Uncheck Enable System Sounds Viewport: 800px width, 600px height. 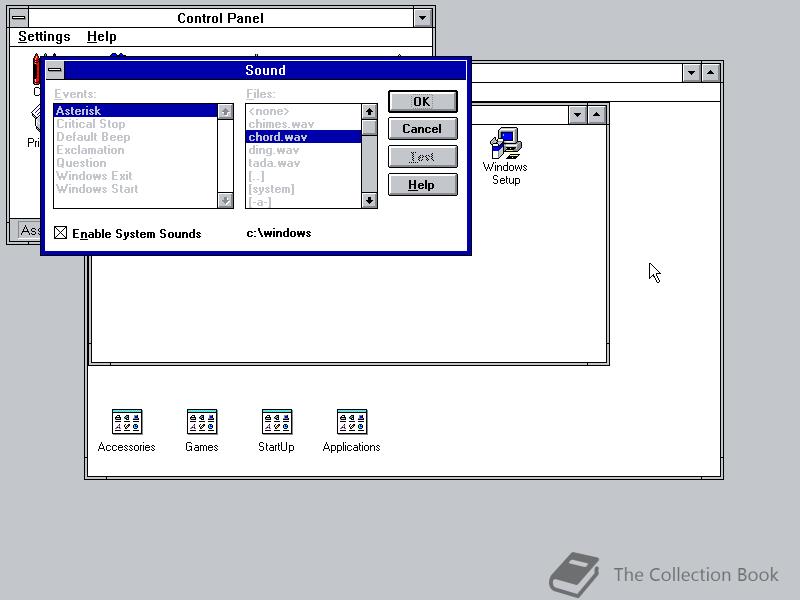click(57, 233)
